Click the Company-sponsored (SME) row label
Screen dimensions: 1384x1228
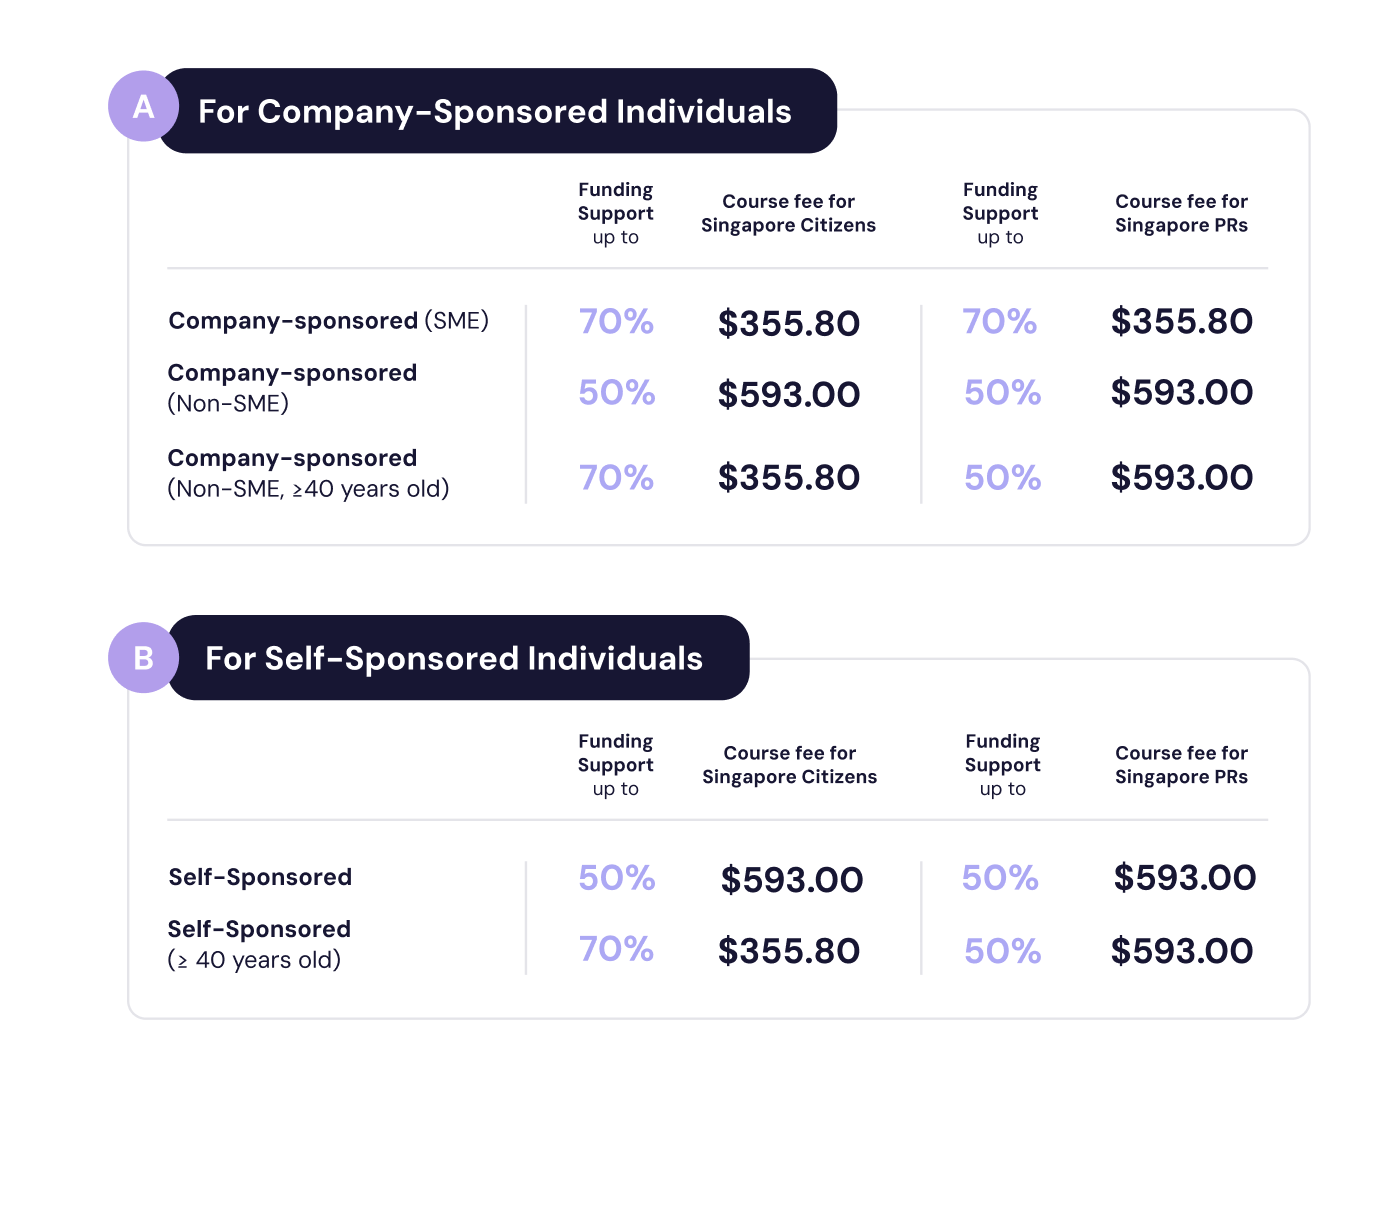(x=328, y=321)
